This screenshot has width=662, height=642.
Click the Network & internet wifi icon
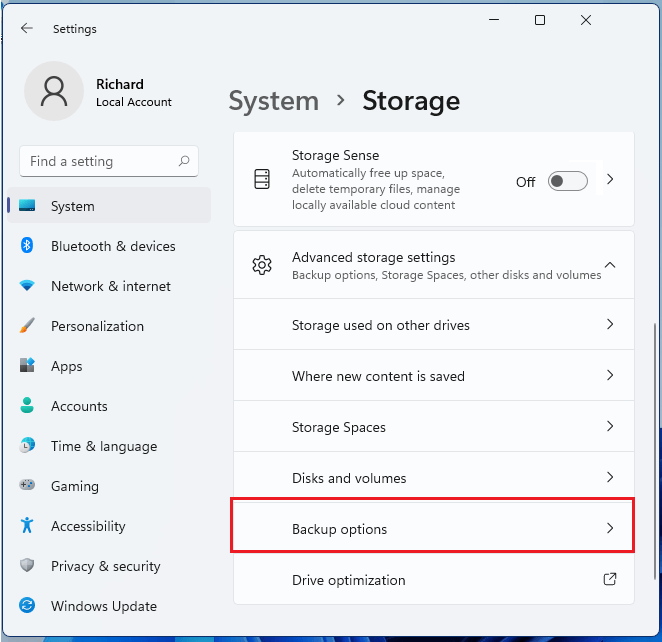[x=28, y=286]
